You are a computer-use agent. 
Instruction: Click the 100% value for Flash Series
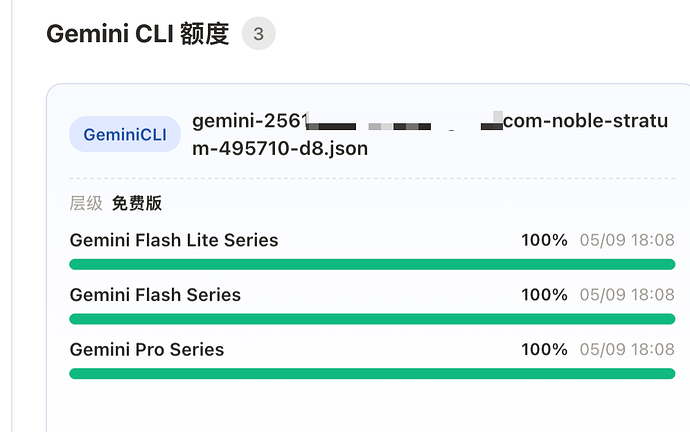(544, 295)
